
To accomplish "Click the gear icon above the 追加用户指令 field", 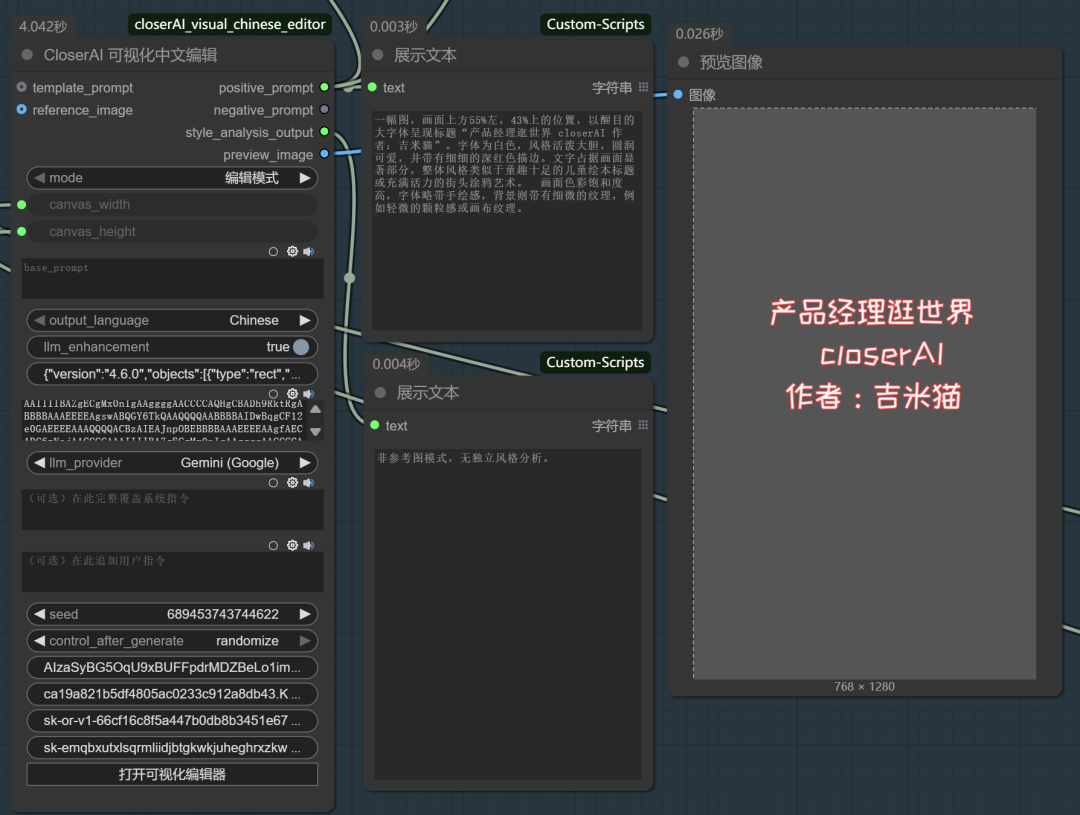I will [292, 545].
